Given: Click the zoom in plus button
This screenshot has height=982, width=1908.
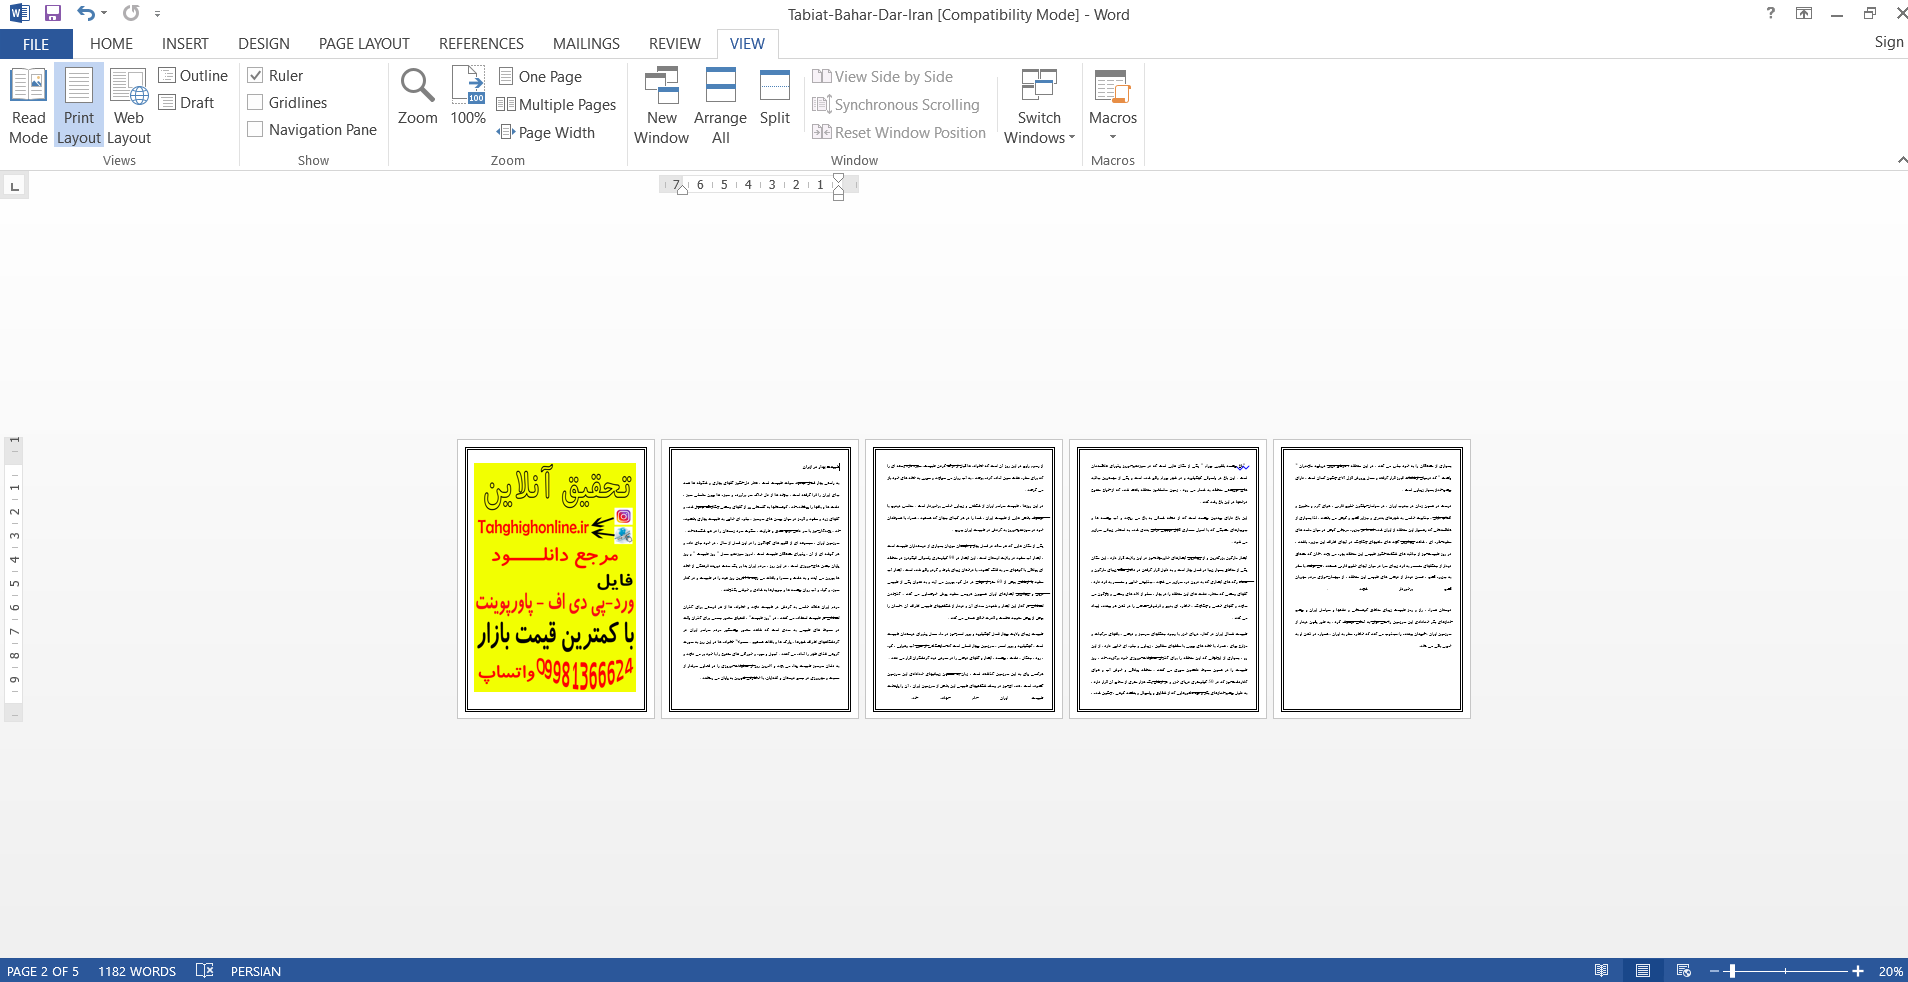Looking at the screenshot, I should pyautogui.click(x=1857, y=971).
